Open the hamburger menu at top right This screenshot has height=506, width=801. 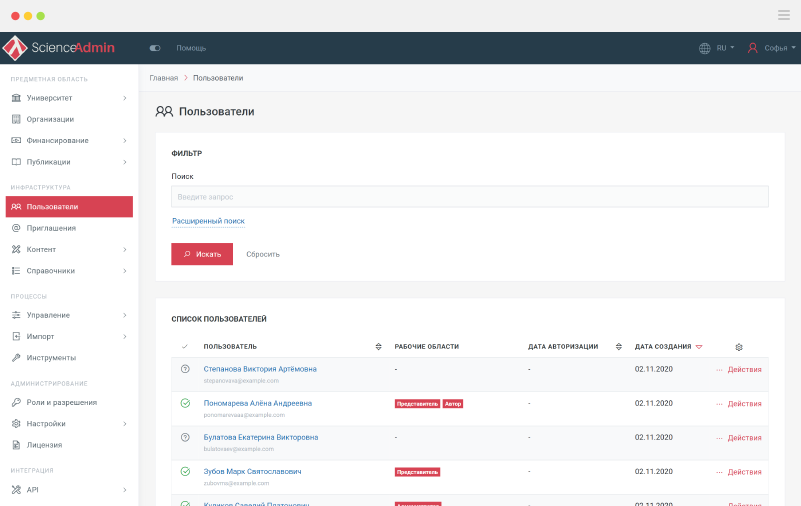pos(783,15)
